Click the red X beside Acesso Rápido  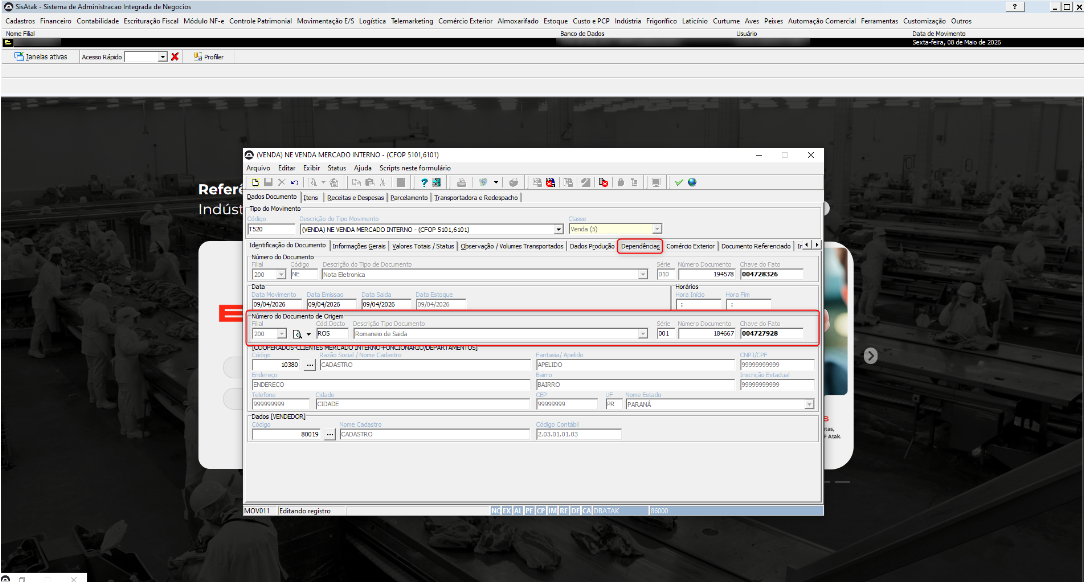click(x=174, y=57)
